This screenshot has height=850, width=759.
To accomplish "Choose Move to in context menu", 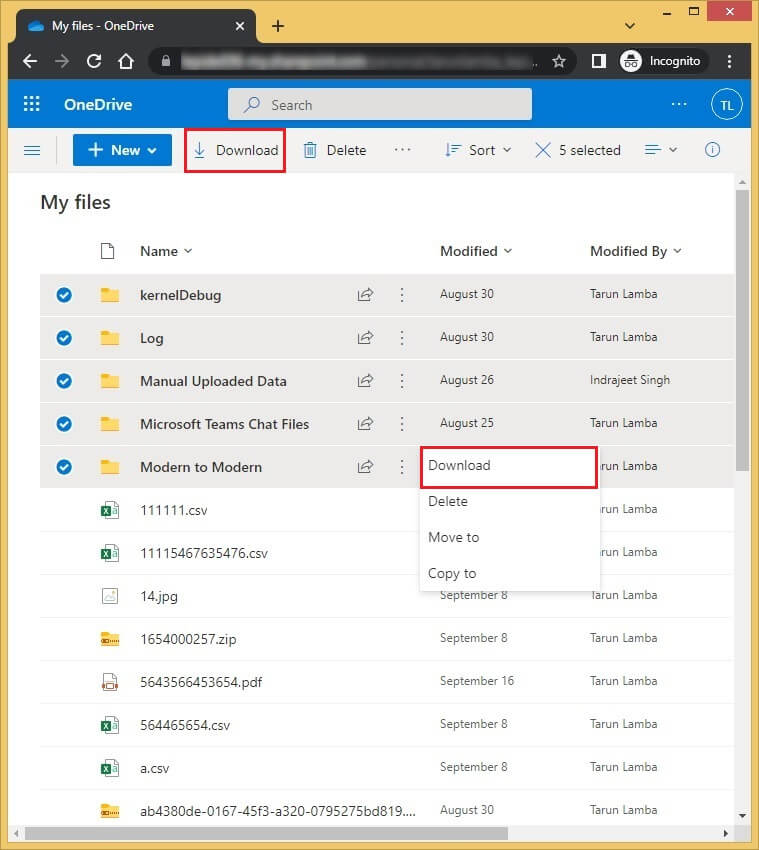I will pos(509,537).
